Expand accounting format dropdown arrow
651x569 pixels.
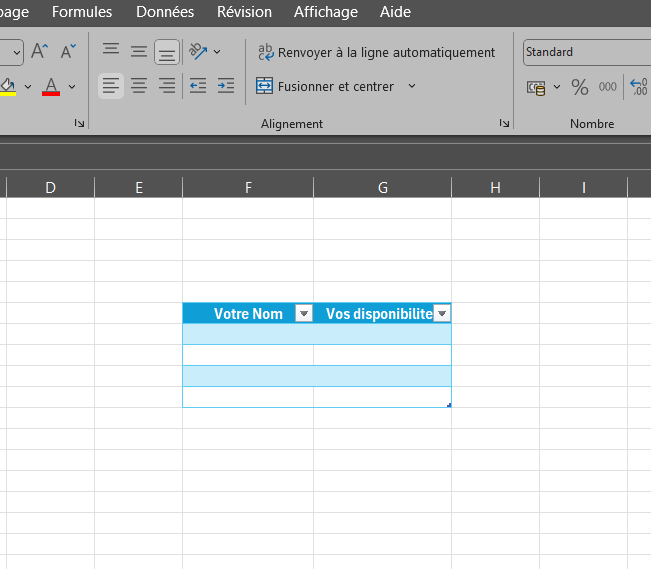[557, 87]
